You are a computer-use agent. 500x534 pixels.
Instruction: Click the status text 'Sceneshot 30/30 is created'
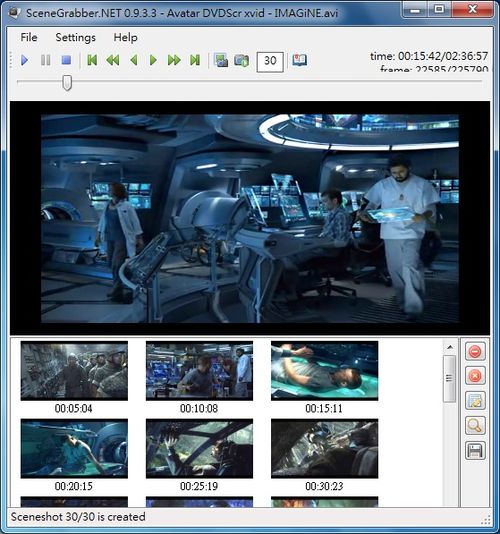point(78,517)
